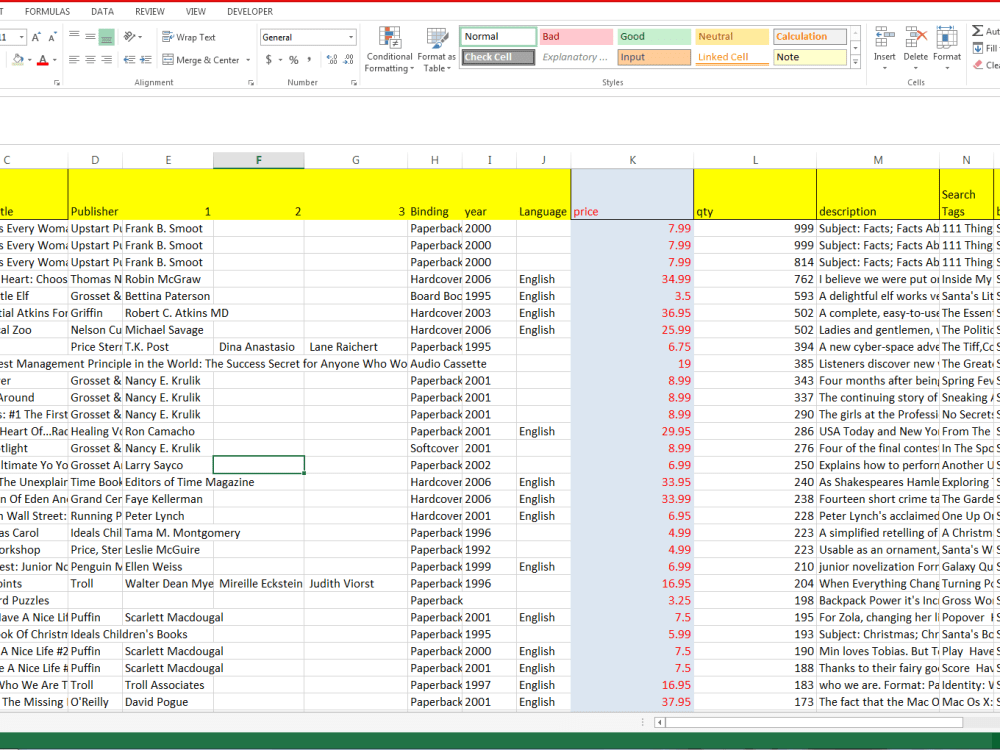Click the Merge & Center button
Viewport: 1000px width, 750px height.
(x=201, y=60)
